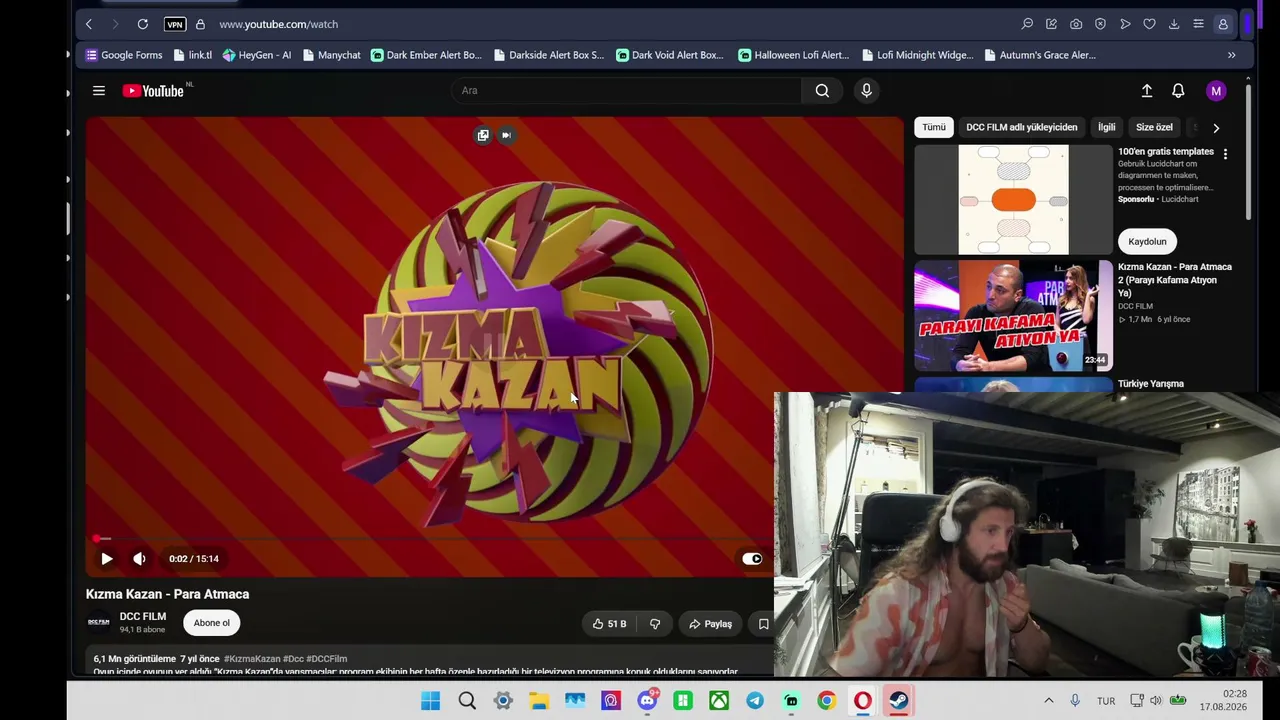This screenshot has width=1280, height=720.
Task: Open Steam from the taskbar
Action: click(x=898, y=701)
